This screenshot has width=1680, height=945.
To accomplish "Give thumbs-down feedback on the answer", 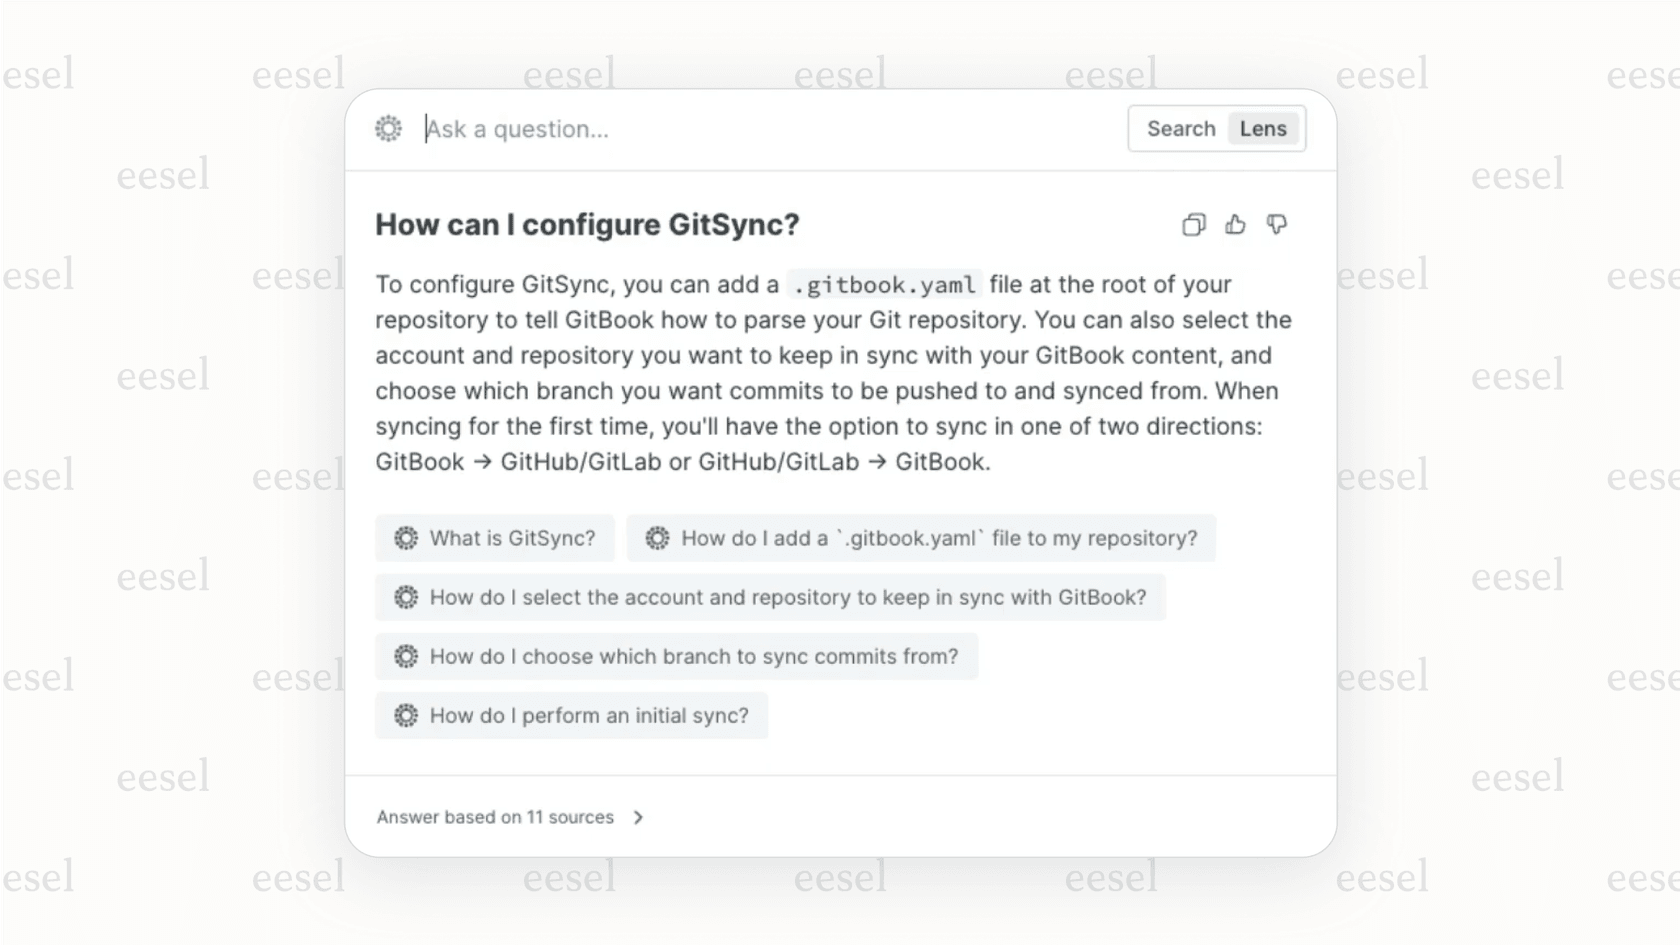I will pos(1277,225).
